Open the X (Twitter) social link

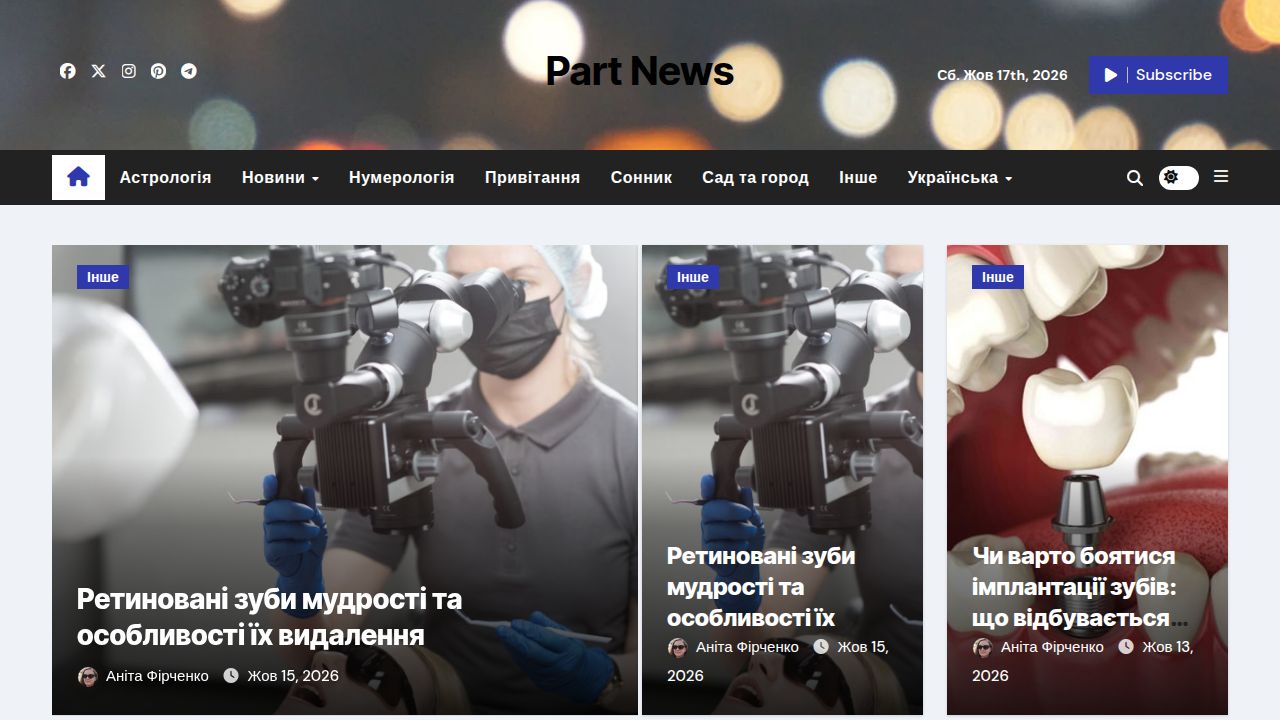click(98, 71)
